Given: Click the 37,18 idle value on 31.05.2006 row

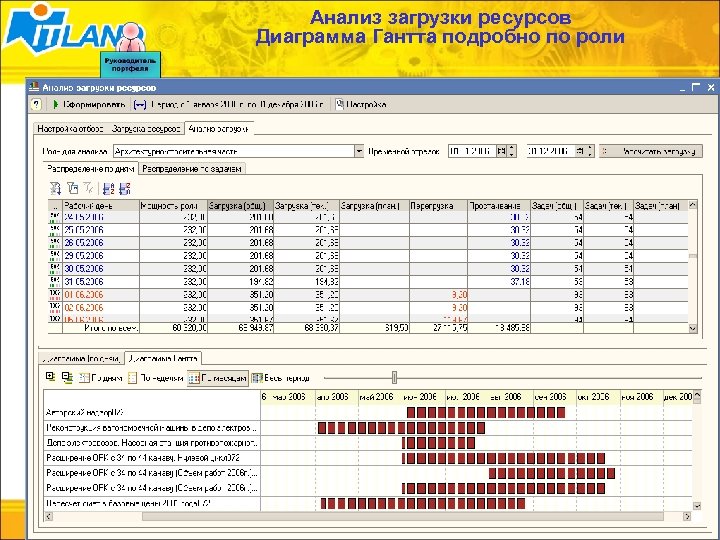Looking at the screenshot, I should (519, 281).
